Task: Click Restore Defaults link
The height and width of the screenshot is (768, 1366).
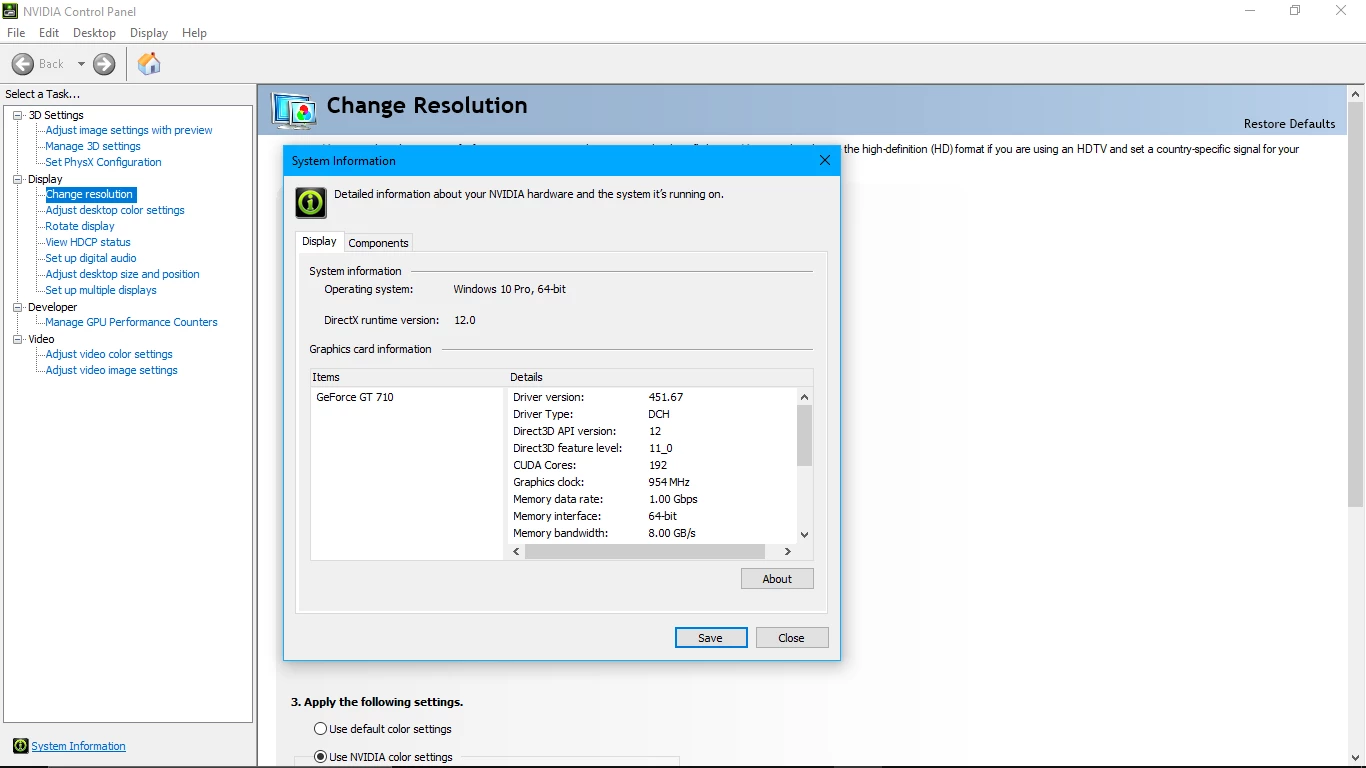Action: [x=1289, y=124]
